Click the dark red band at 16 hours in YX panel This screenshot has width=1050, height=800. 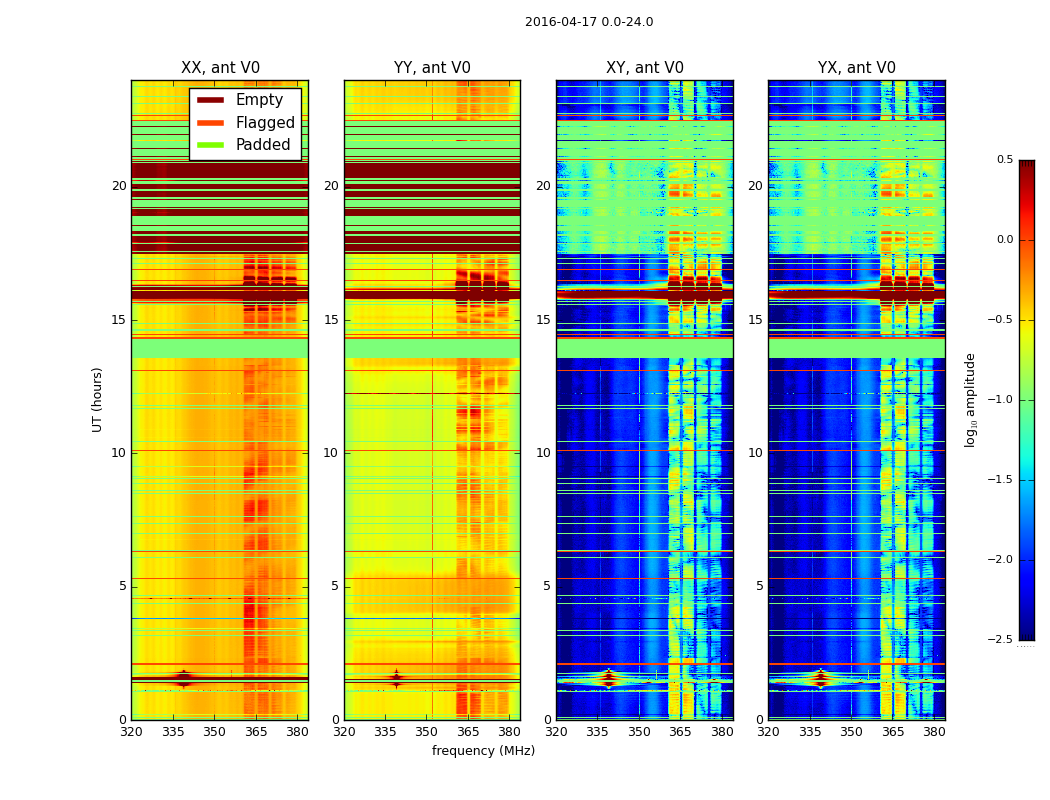click(x=856, y=295)
